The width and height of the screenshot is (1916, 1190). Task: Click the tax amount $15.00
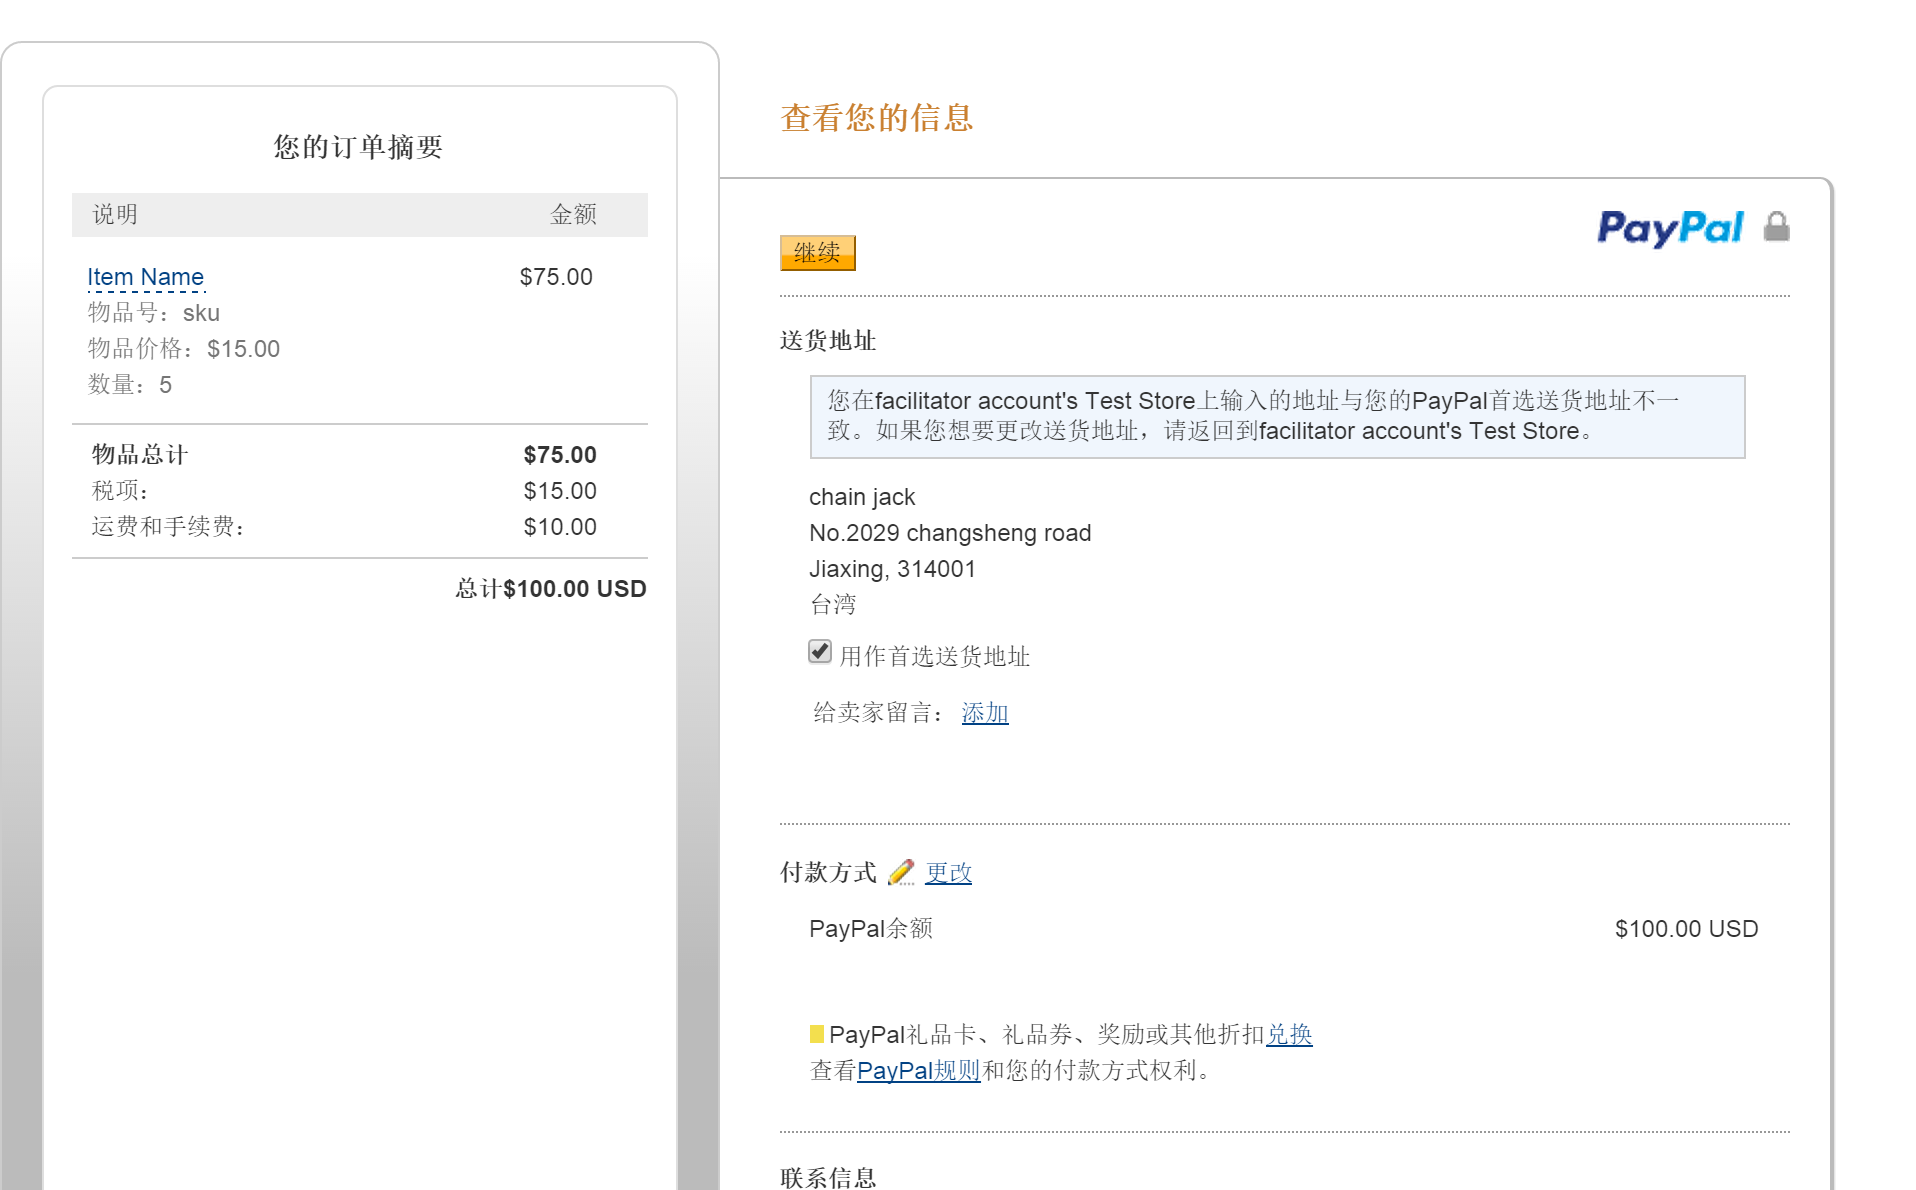pos(560,491)
